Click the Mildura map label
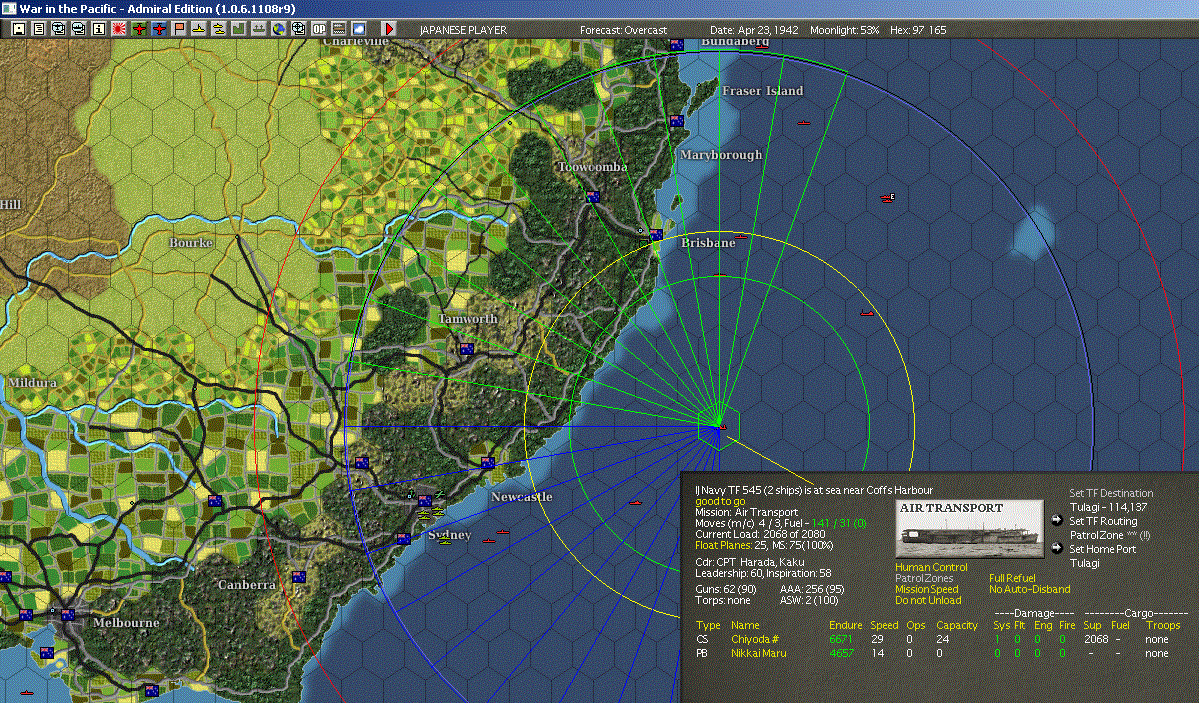 [32, 382]
